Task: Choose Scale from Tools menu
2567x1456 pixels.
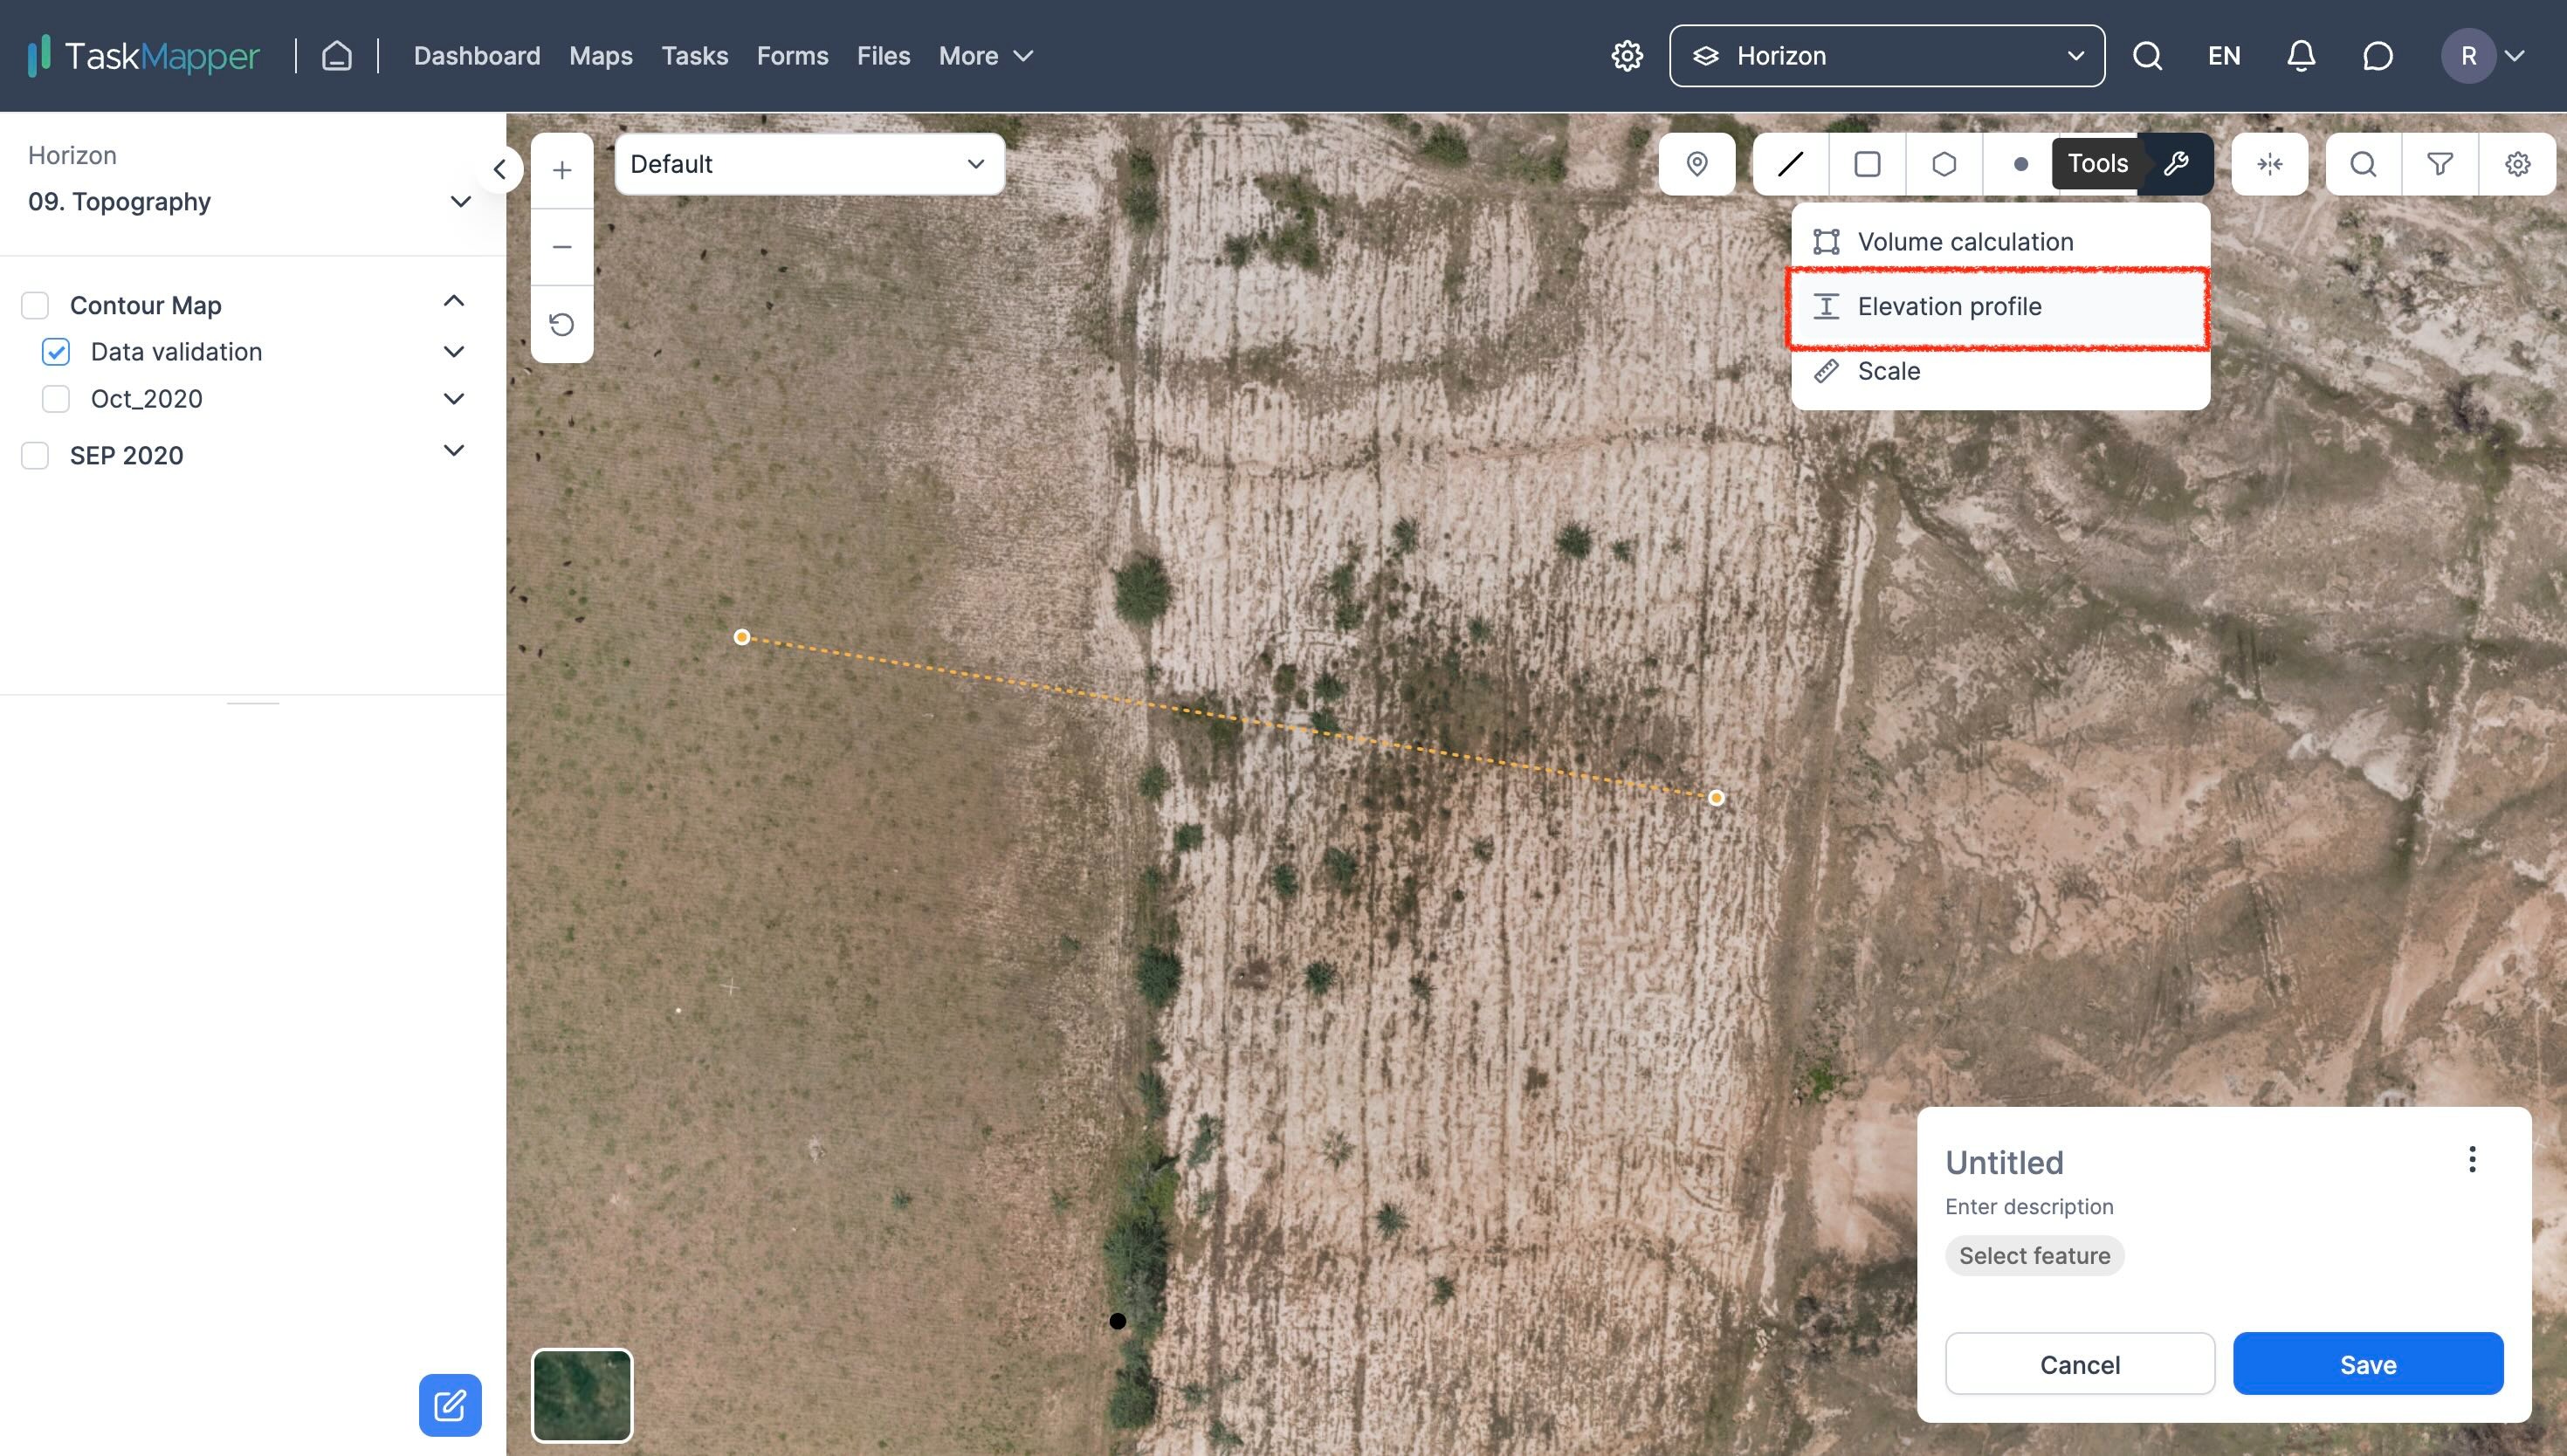Action: (2000, 371)
